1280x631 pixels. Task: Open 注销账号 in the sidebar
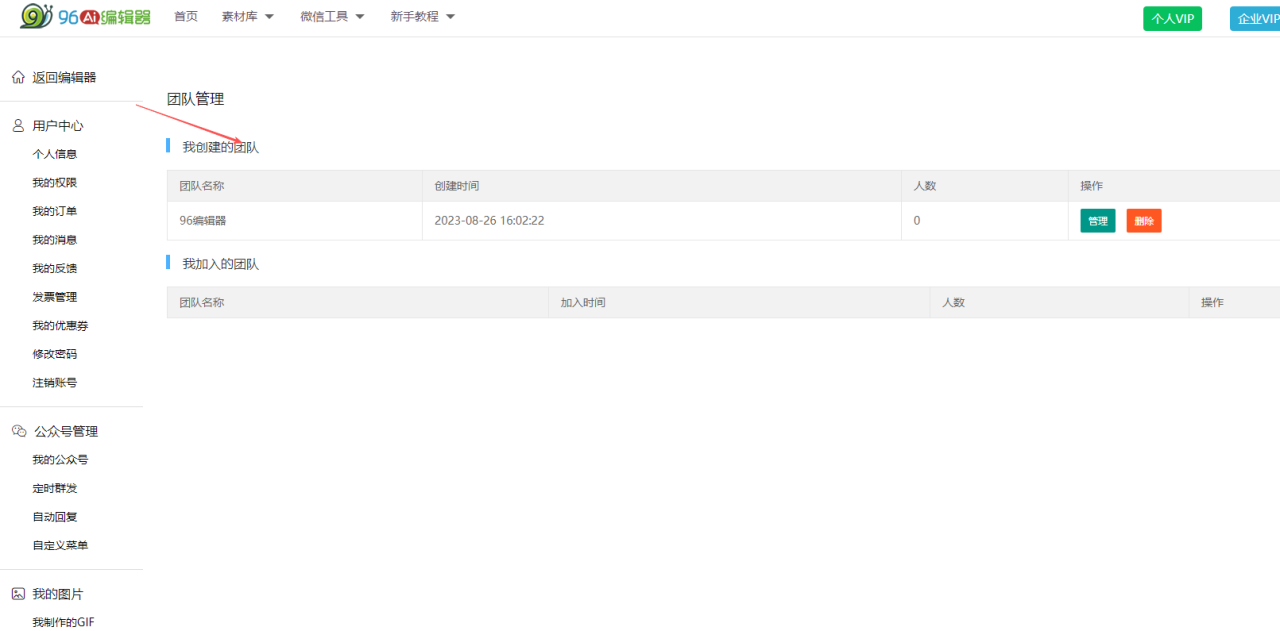(54, 383)
